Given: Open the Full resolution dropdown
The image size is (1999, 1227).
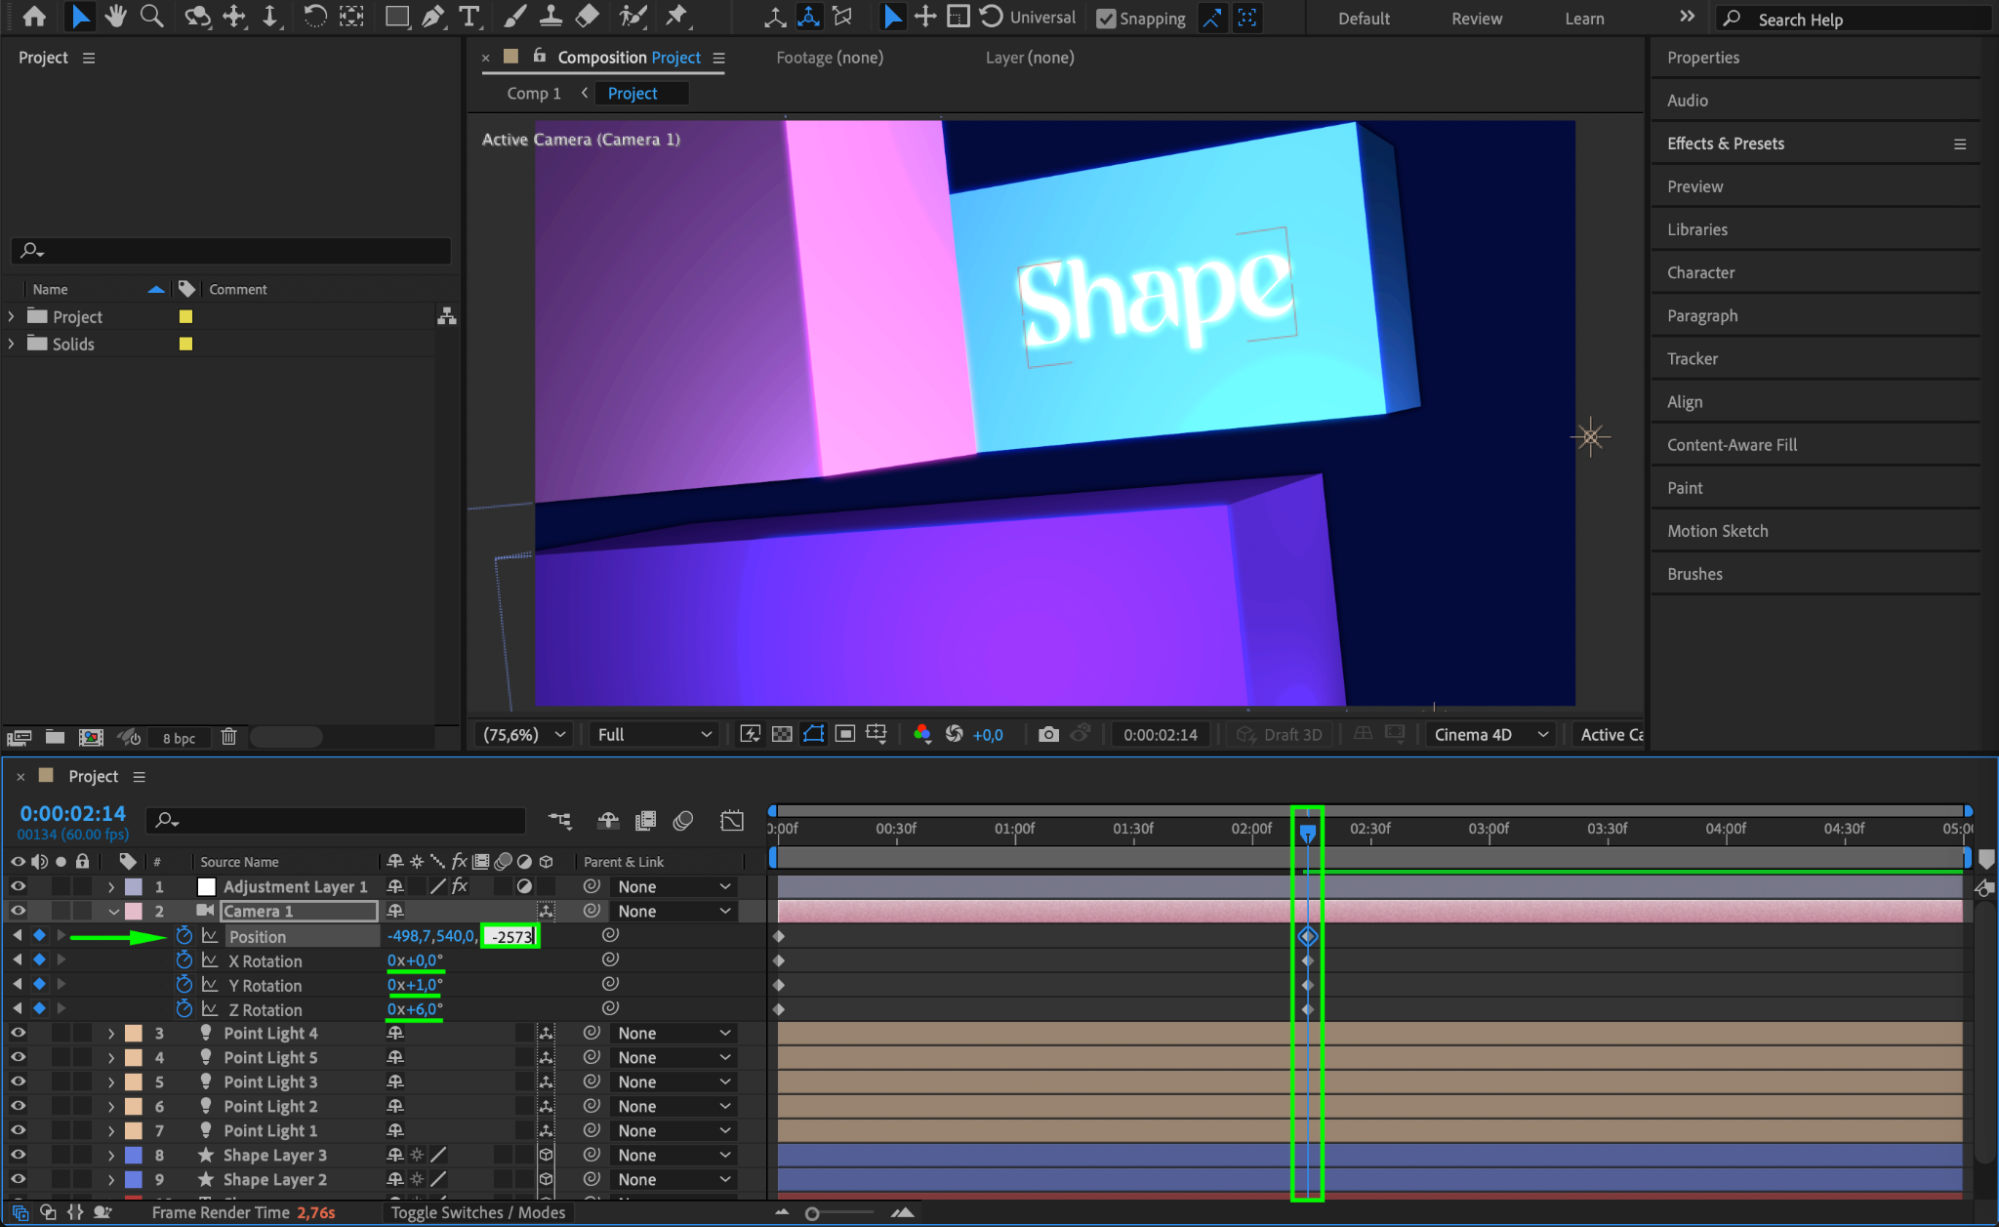Looking at the screenshot, I should pos(654,734).
